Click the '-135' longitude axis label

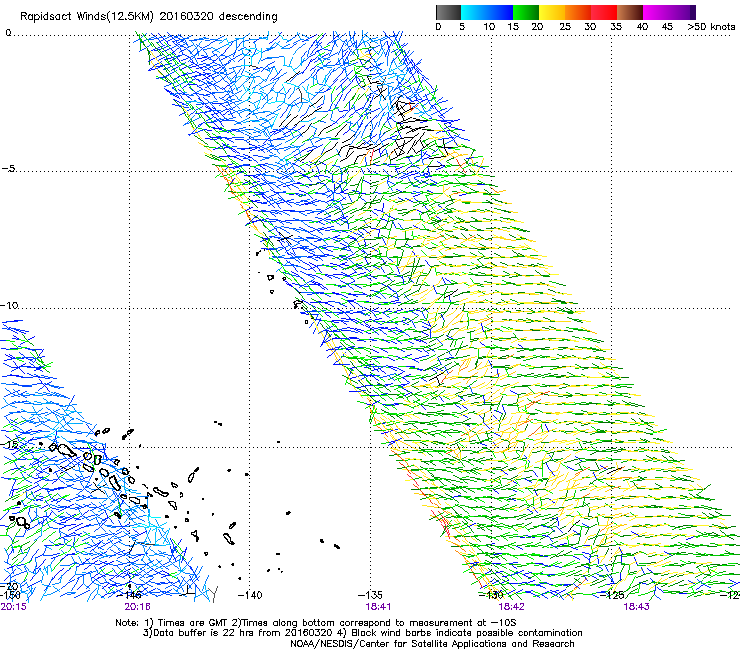(x=370, y=595)
